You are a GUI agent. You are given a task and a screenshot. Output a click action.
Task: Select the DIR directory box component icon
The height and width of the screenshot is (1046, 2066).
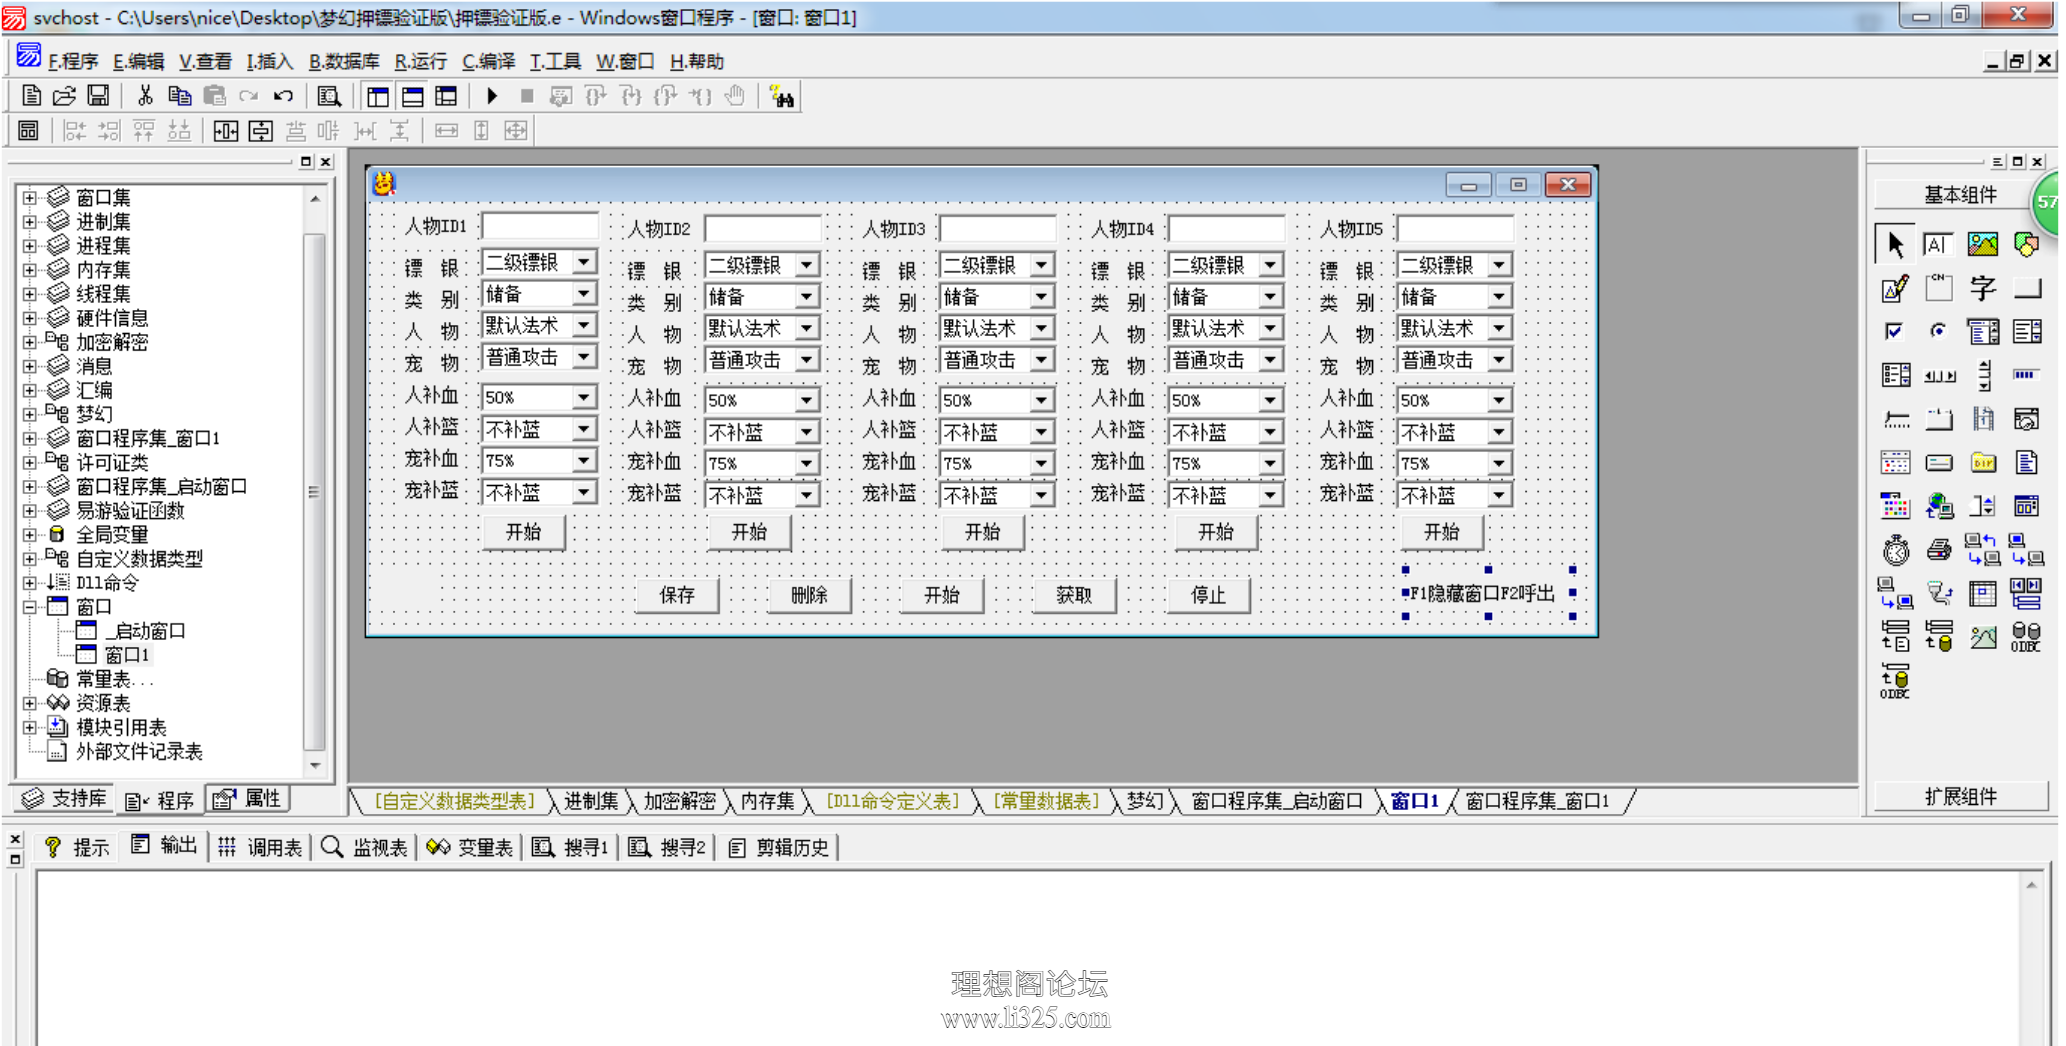coord(1982,462)
